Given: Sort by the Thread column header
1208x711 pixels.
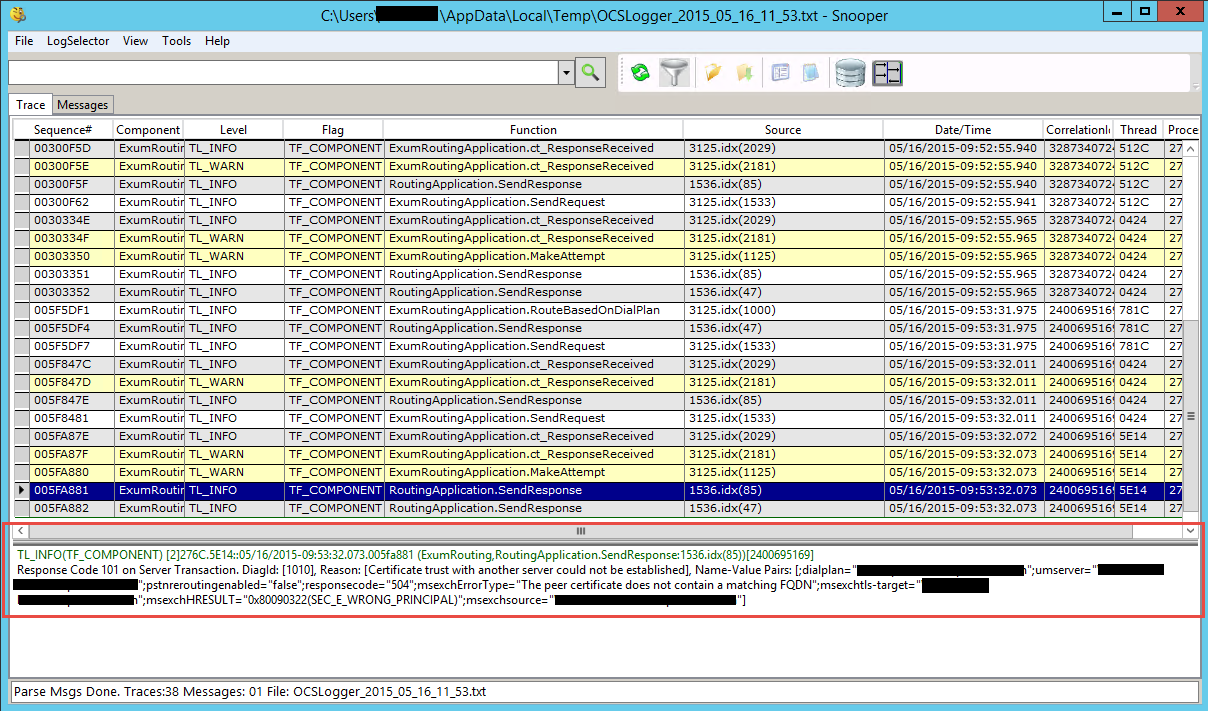Looking at the screenshot, I should (x=1138, y=130).
